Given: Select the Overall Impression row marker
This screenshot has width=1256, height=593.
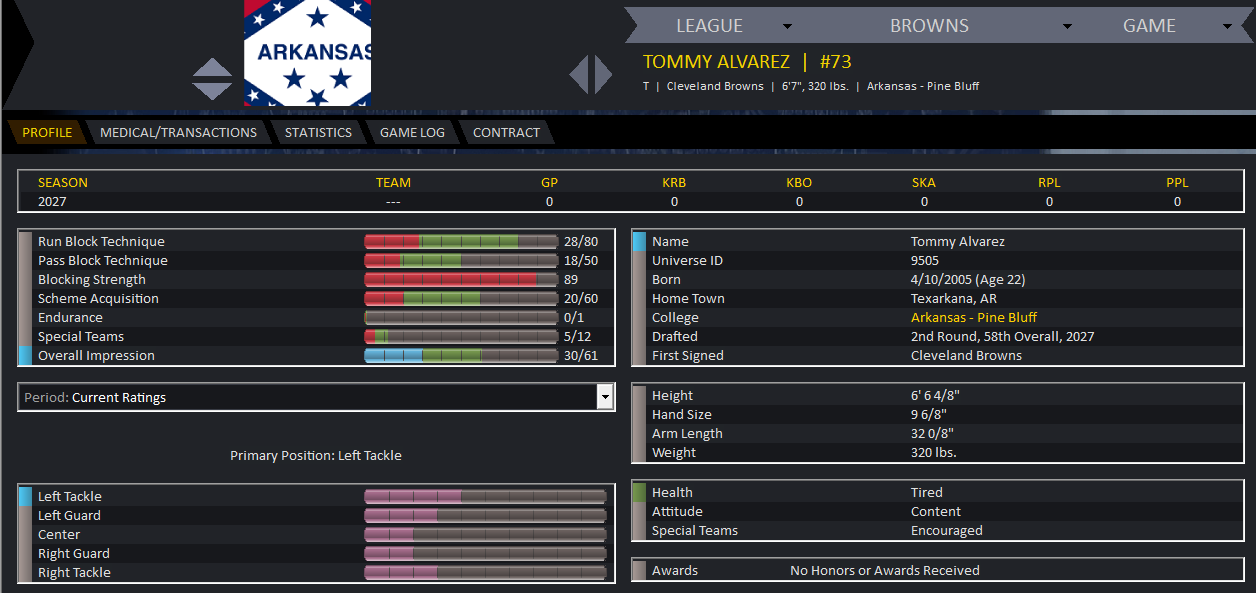Looking at the screenshot, I should 25,355.
